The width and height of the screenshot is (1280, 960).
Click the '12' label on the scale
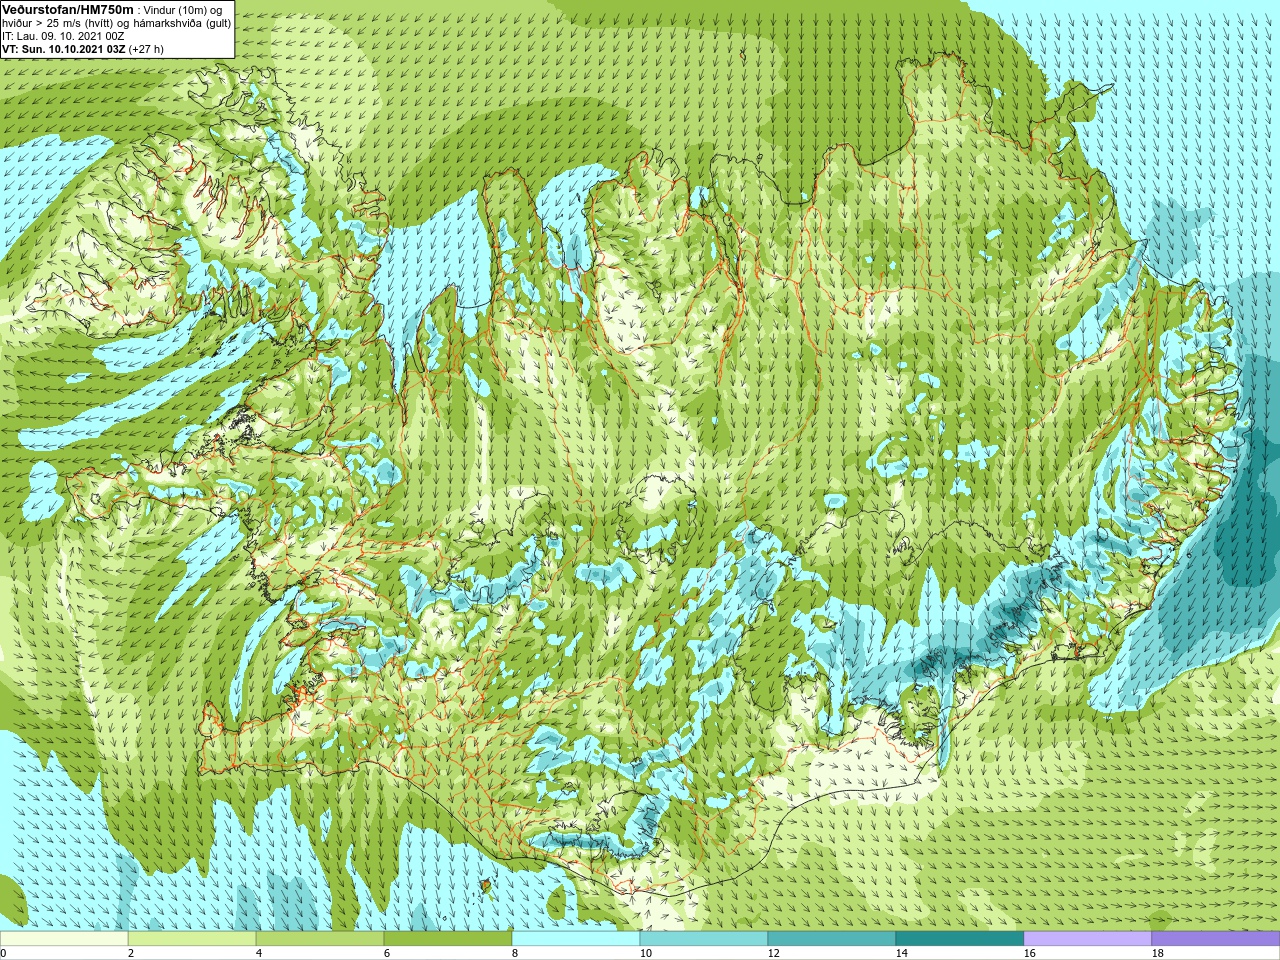tap(773, 954)
